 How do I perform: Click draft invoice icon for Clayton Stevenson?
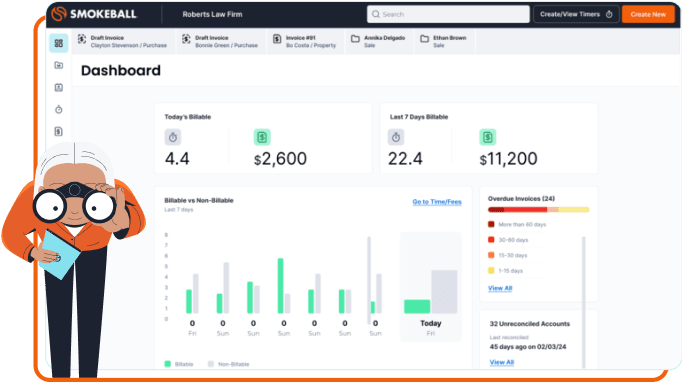[82, 39]
